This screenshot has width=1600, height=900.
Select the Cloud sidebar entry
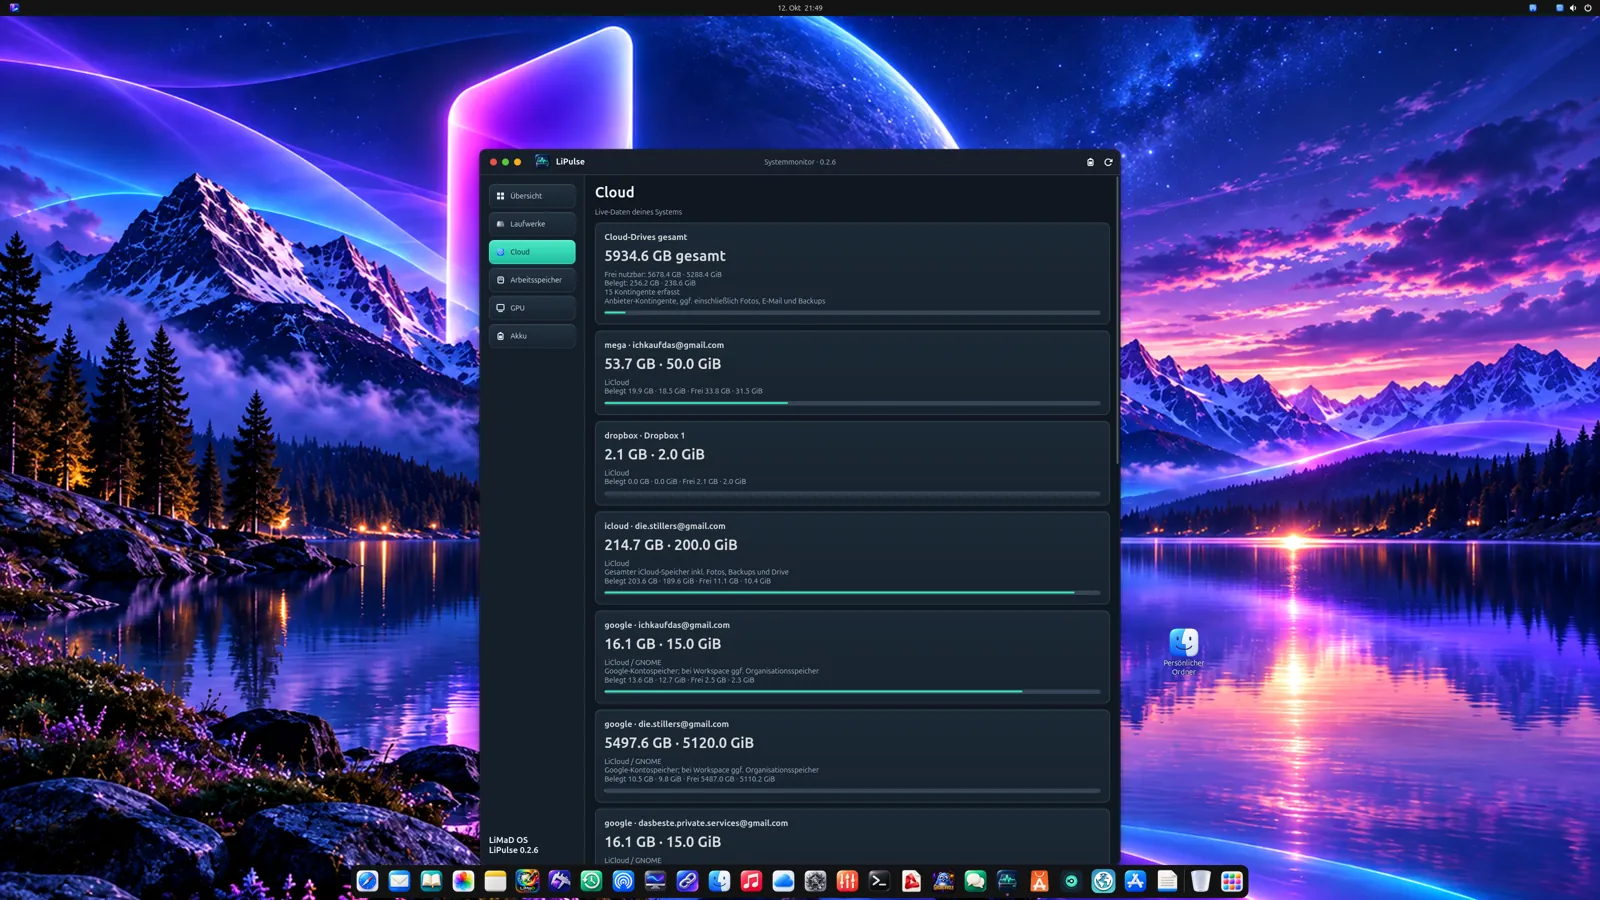pyautogui.click(x=532, y=252)
